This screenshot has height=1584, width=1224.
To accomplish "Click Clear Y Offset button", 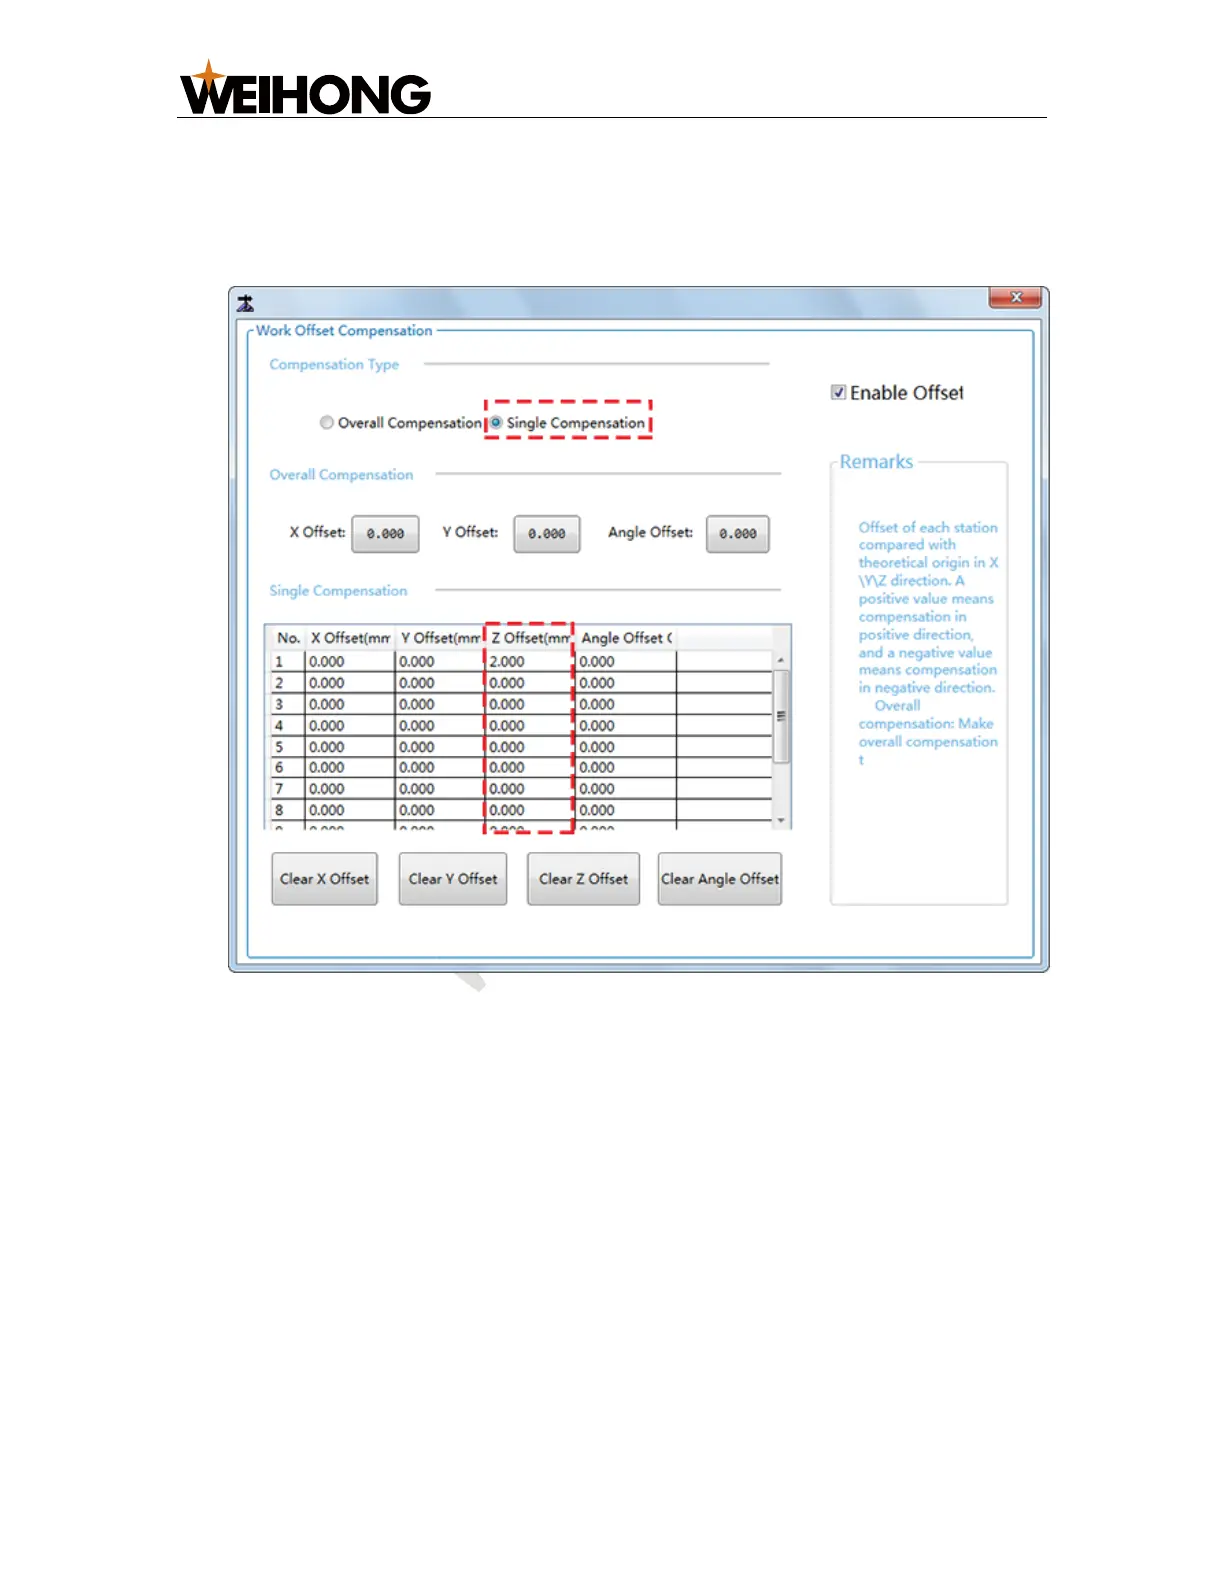I will click(x=453, y=879).
